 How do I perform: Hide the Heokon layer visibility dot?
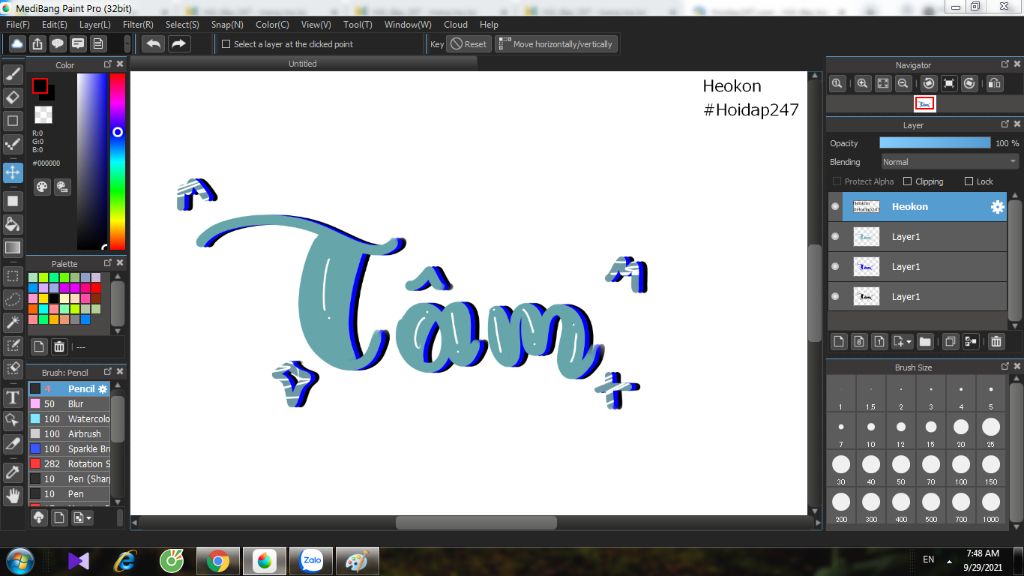(835, 206)
